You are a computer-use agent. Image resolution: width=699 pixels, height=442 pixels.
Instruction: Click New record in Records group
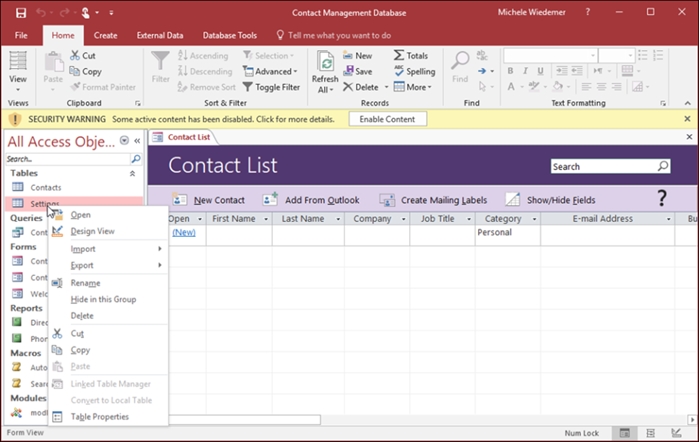pyautogui.click(x=358, y=55)
